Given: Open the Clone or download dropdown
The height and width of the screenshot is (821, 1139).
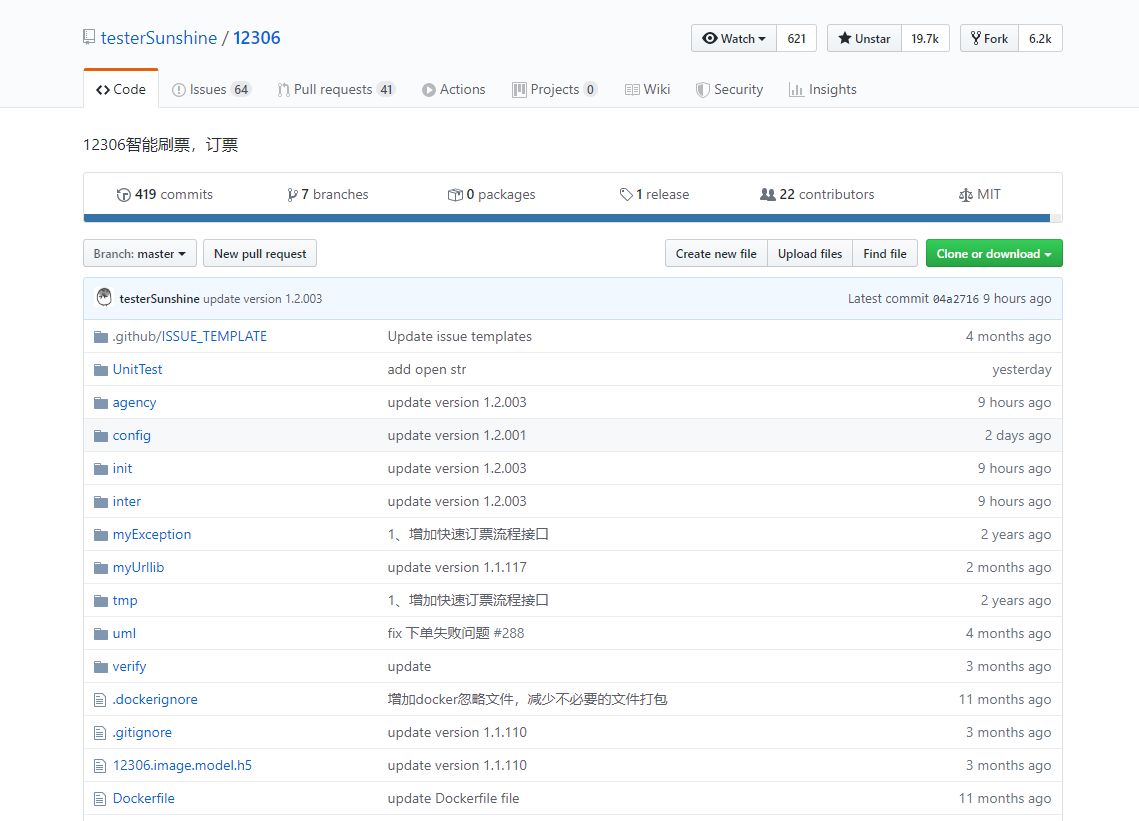Looking at the screenshot, I should point(993,254).
